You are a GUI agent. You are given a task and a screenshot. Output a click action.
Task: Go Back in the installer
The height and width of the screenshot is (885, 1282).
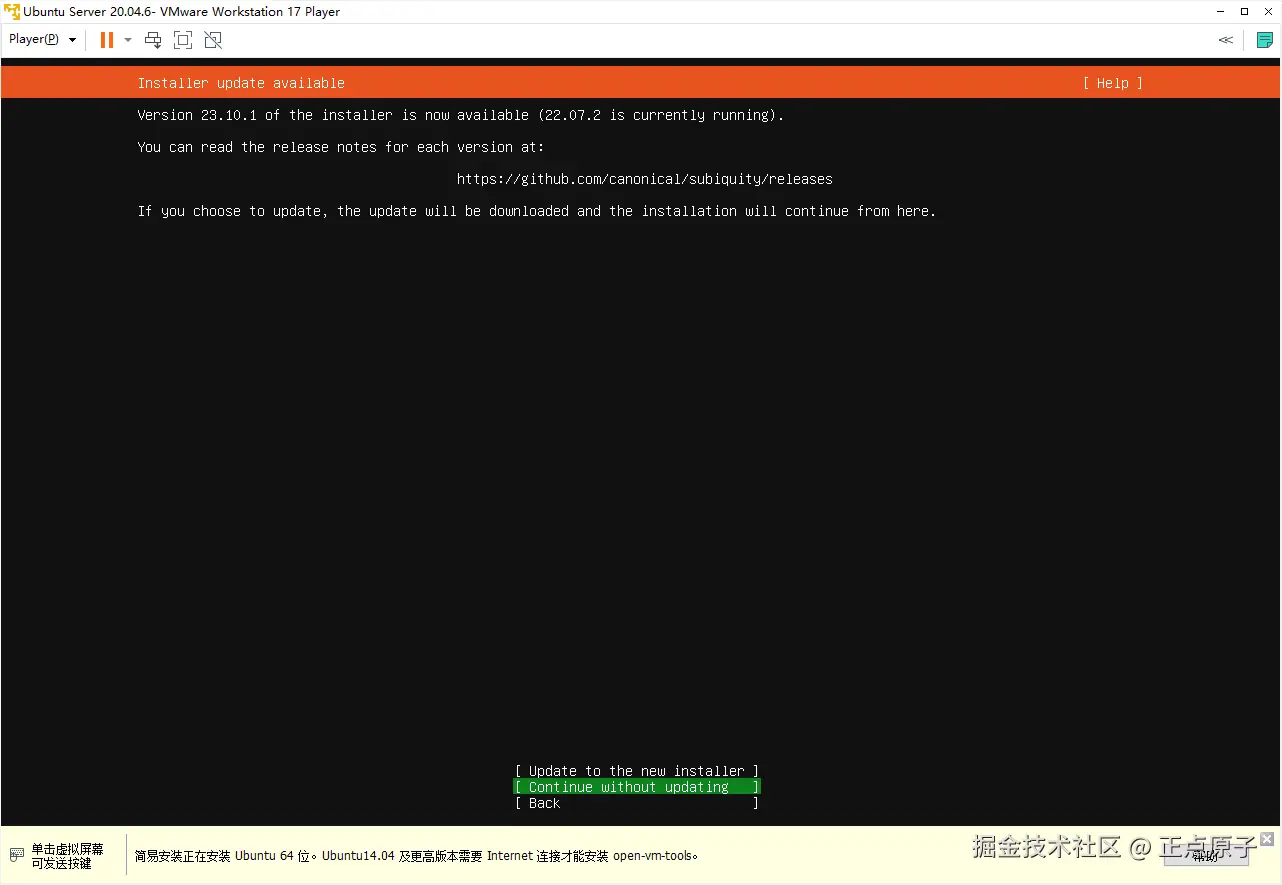coord(637,803)
